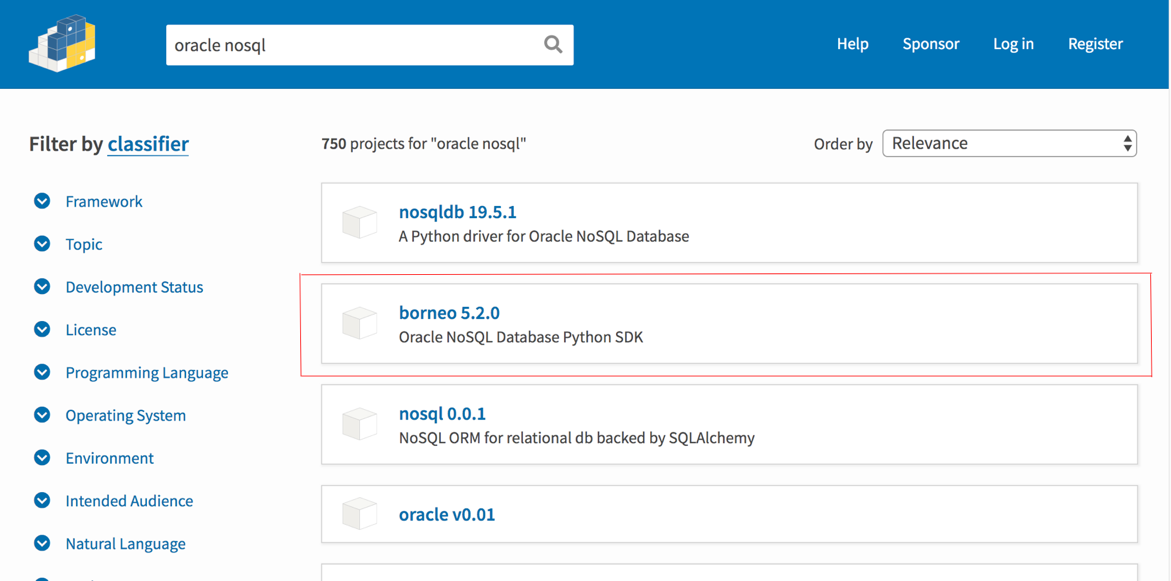Open the classifier link in filter heading
Viewport: 1171px width, 581px height.
pyautogui.click(x=148, y=144)
